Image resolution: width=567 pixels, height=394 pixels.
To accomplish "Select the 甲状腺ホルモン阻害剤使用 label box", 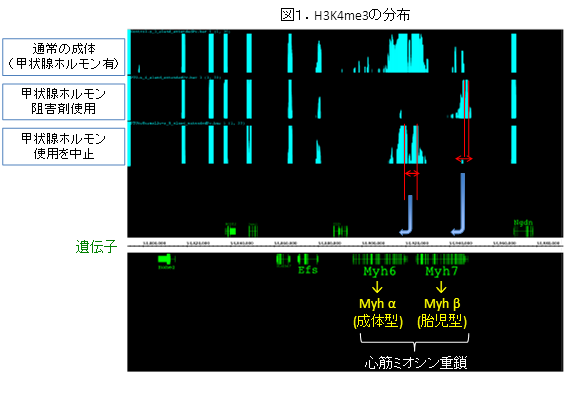I will tap(64, 102).
